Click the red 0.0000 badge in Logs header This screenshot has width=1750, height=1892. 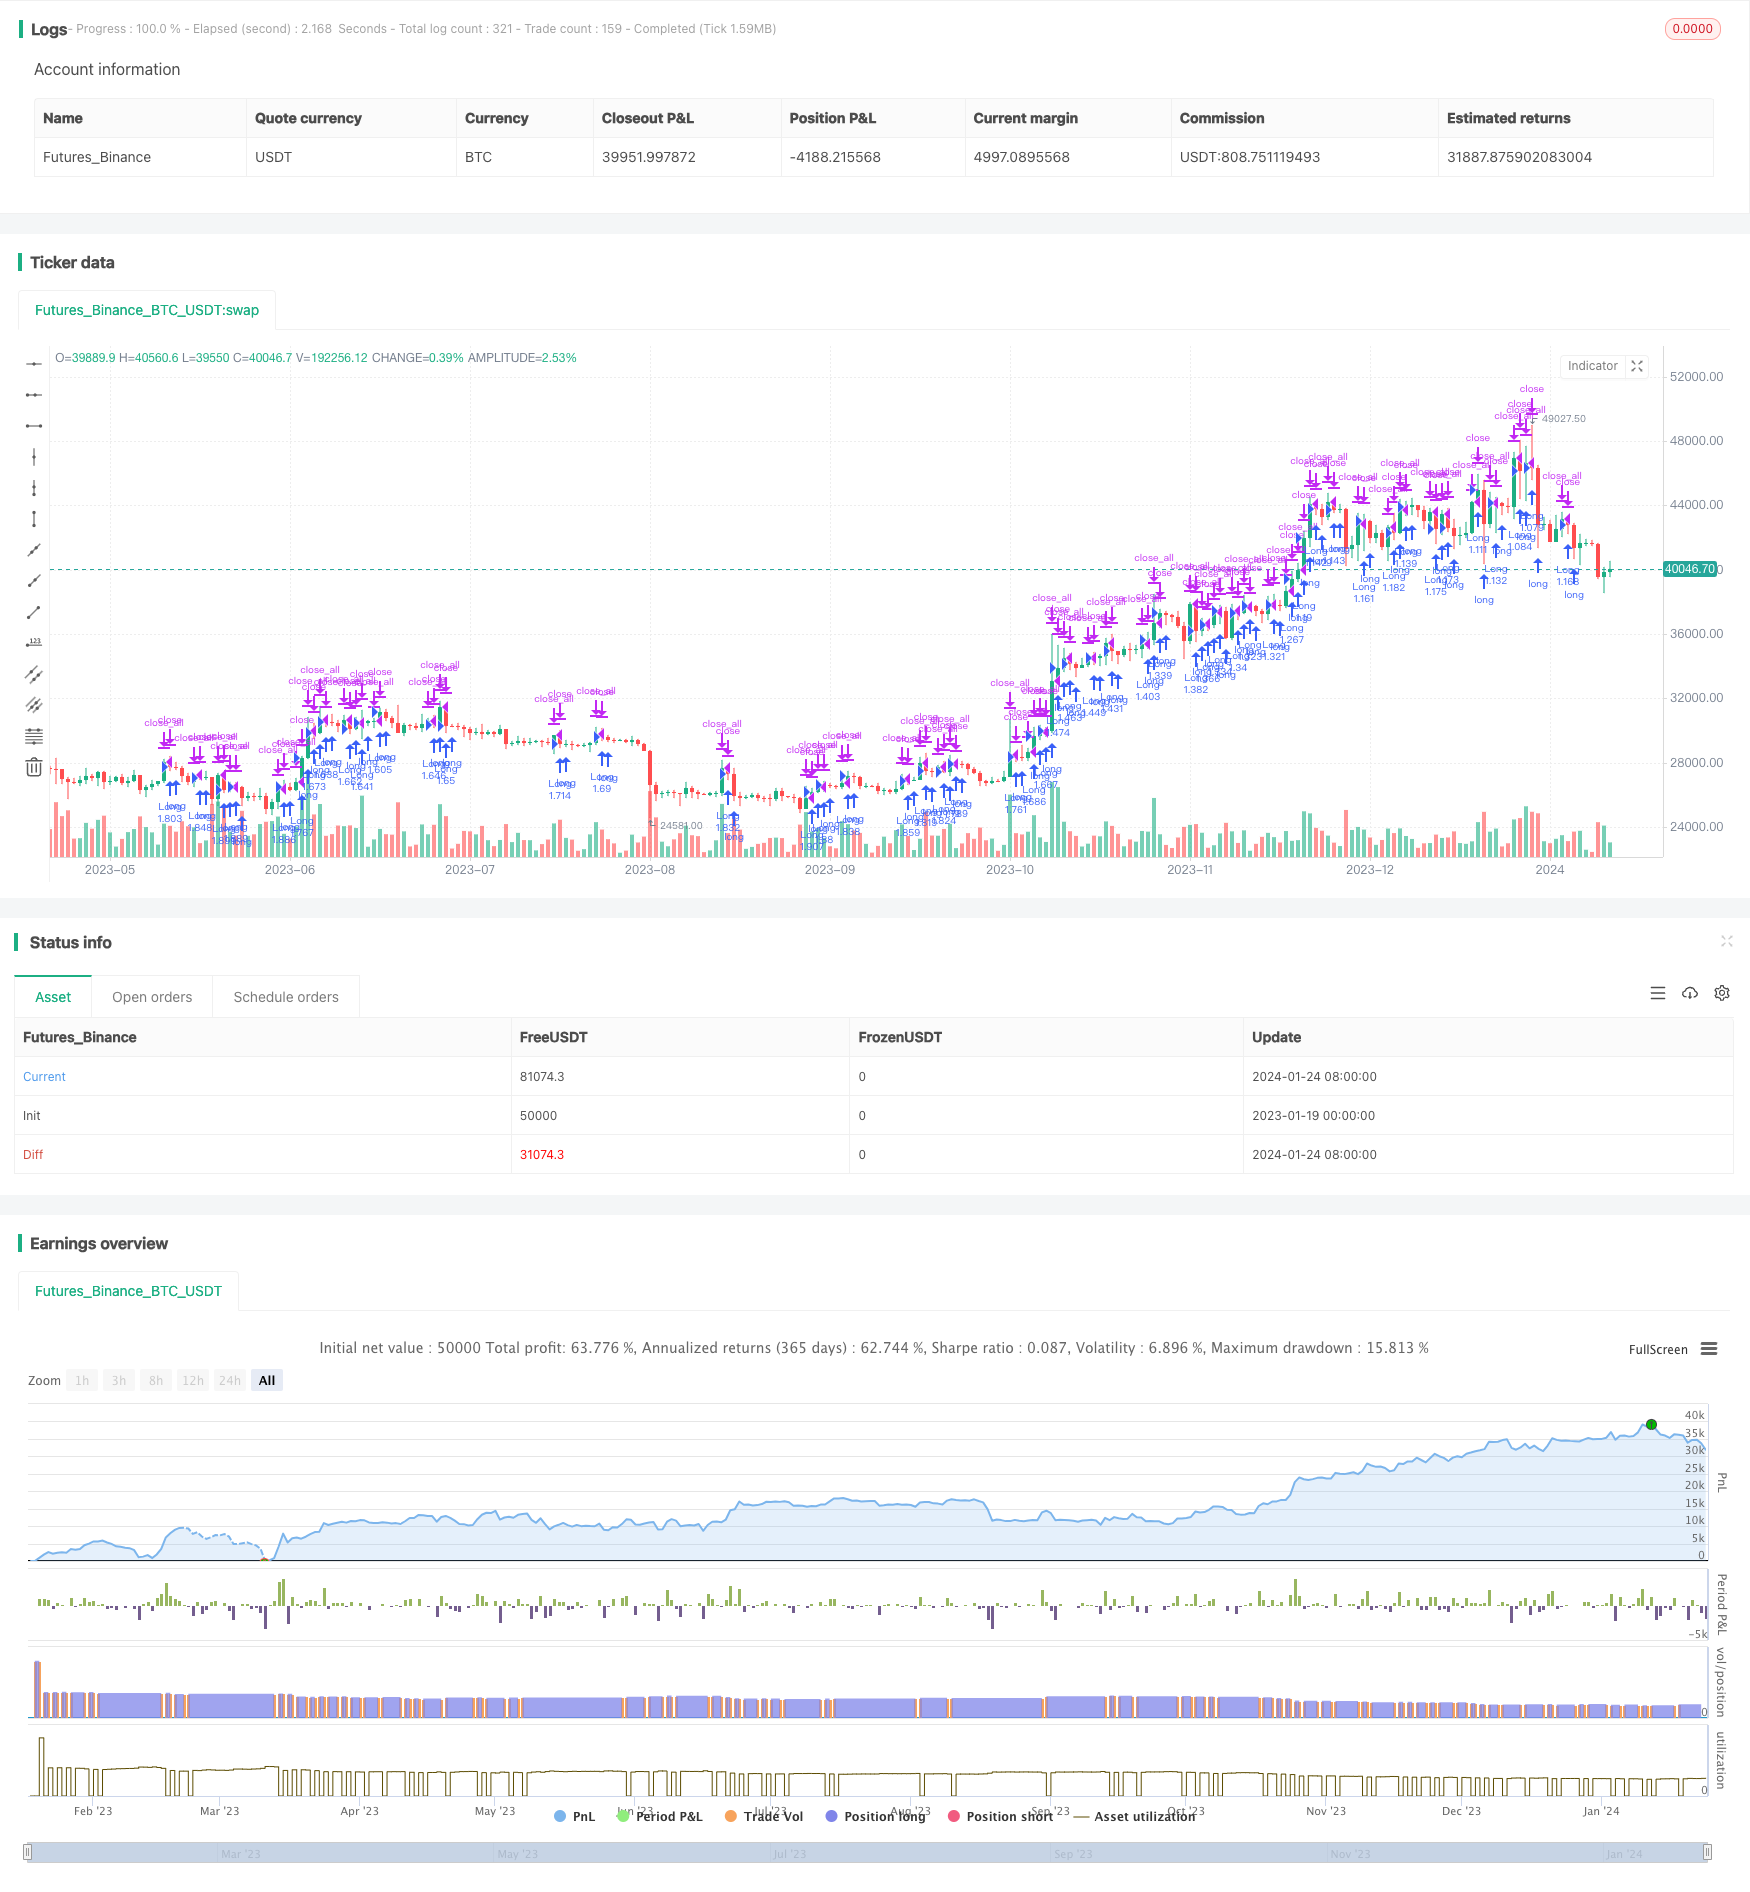click(1692, 29)
